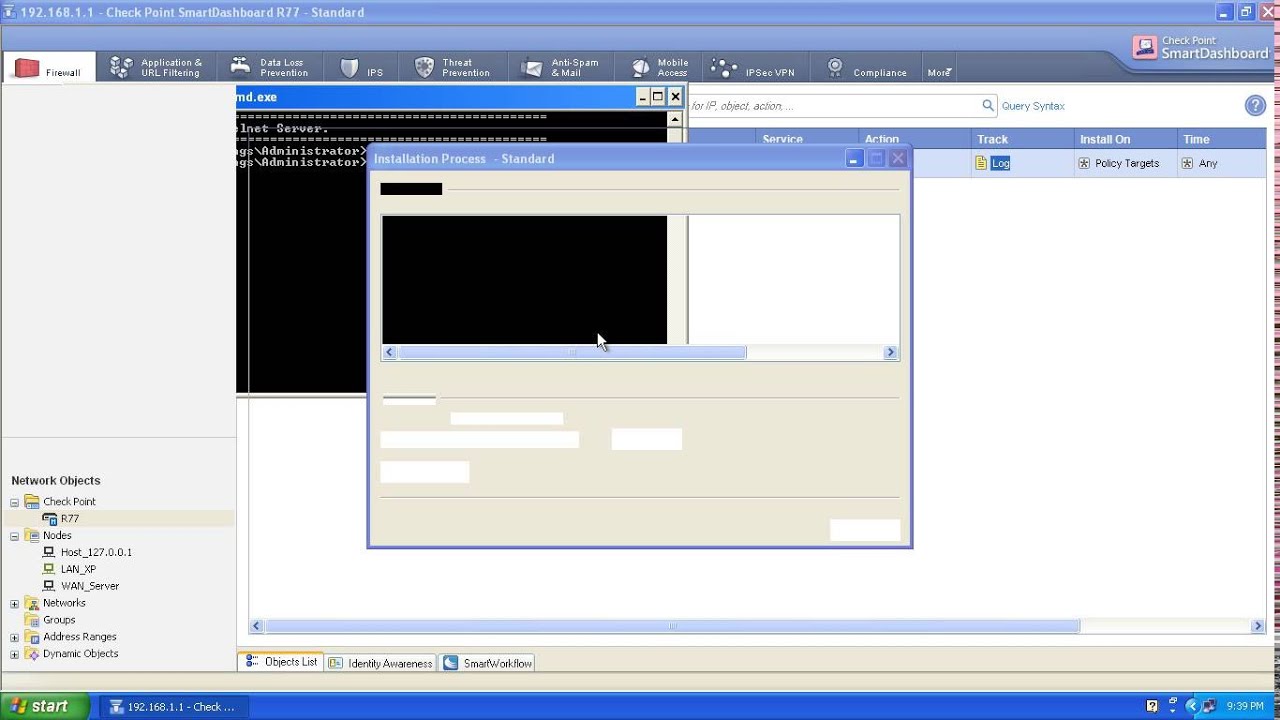Image resolution: width=1280 pixels, height=720 pixels.
Task: Click the Networks folder icon
Action: (x=31, y=603)
